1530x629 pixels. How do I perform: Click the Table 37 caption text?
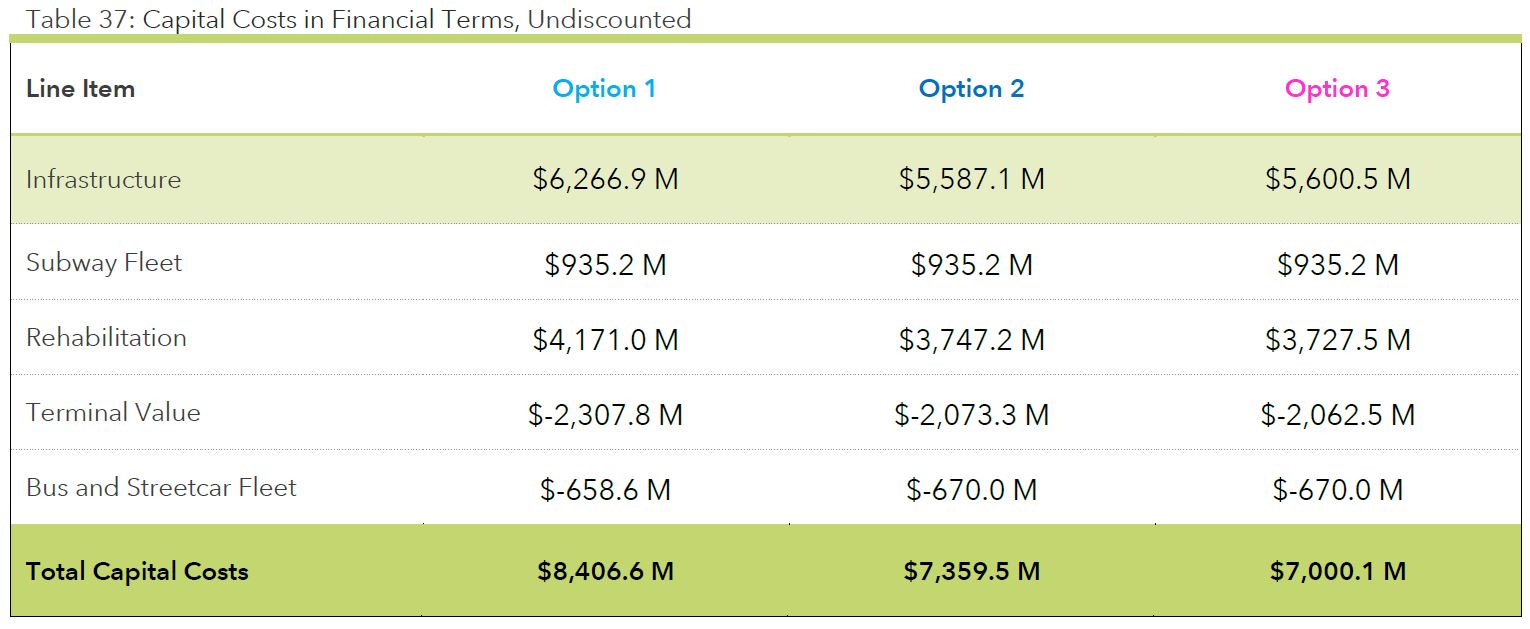click(x=359, y=19)
